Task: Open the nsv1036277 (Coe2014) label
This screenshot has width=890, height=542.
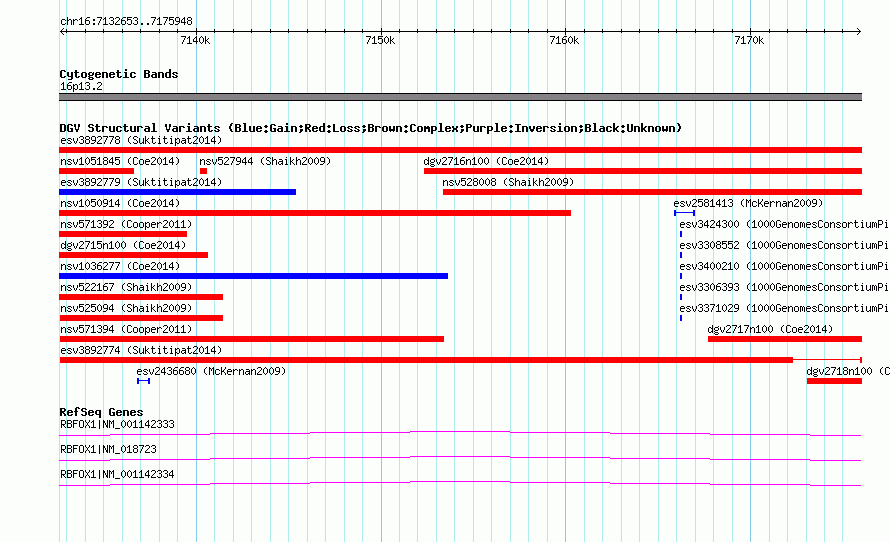Action: click(x=120, y=266)
